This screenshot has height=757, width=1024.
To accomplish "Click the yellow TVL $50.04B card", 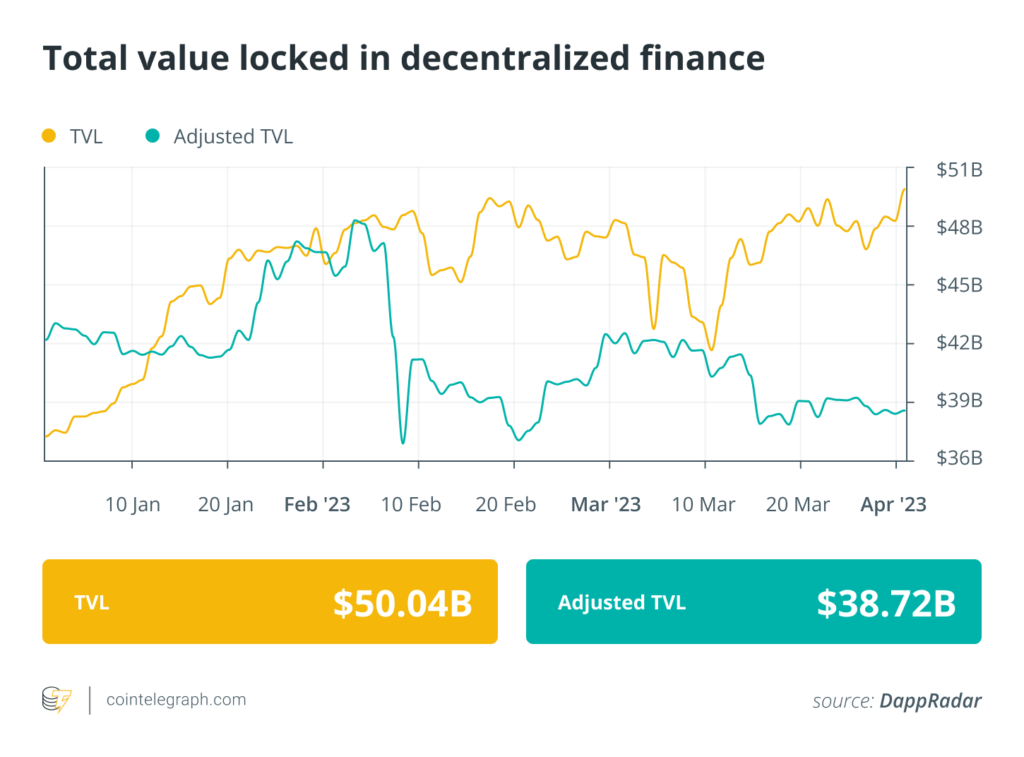I will click(x=269, y=601).
